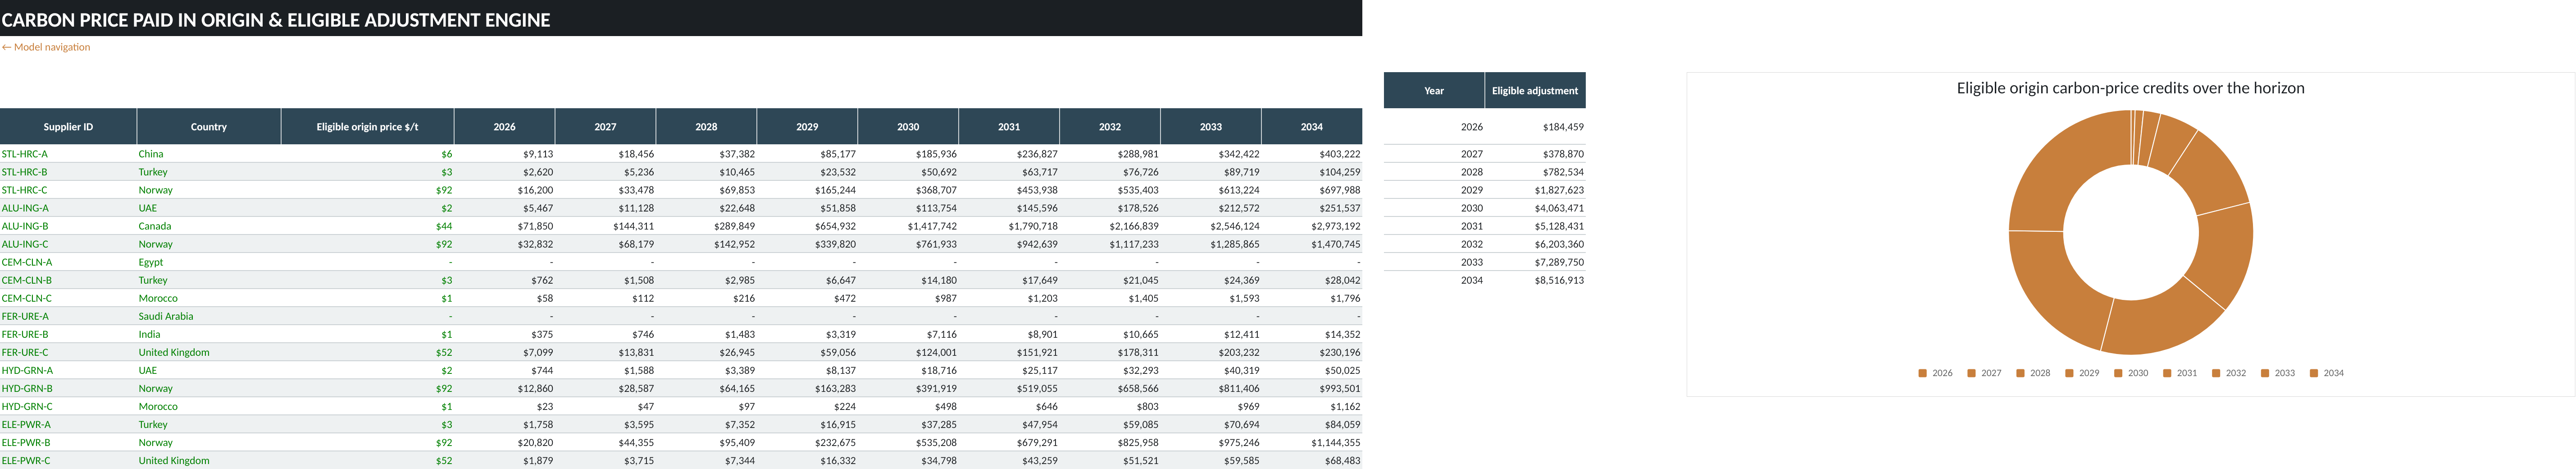This screenshot has width=2576, height=469.
Task: Select supplier cell ELE-PWR-C
Action: (68, 460)
